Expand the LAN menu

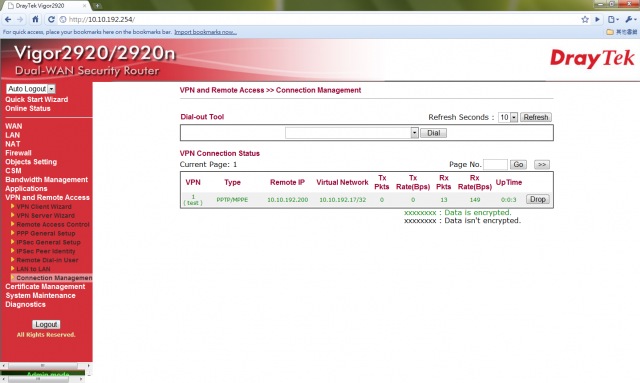pos(12,135)
